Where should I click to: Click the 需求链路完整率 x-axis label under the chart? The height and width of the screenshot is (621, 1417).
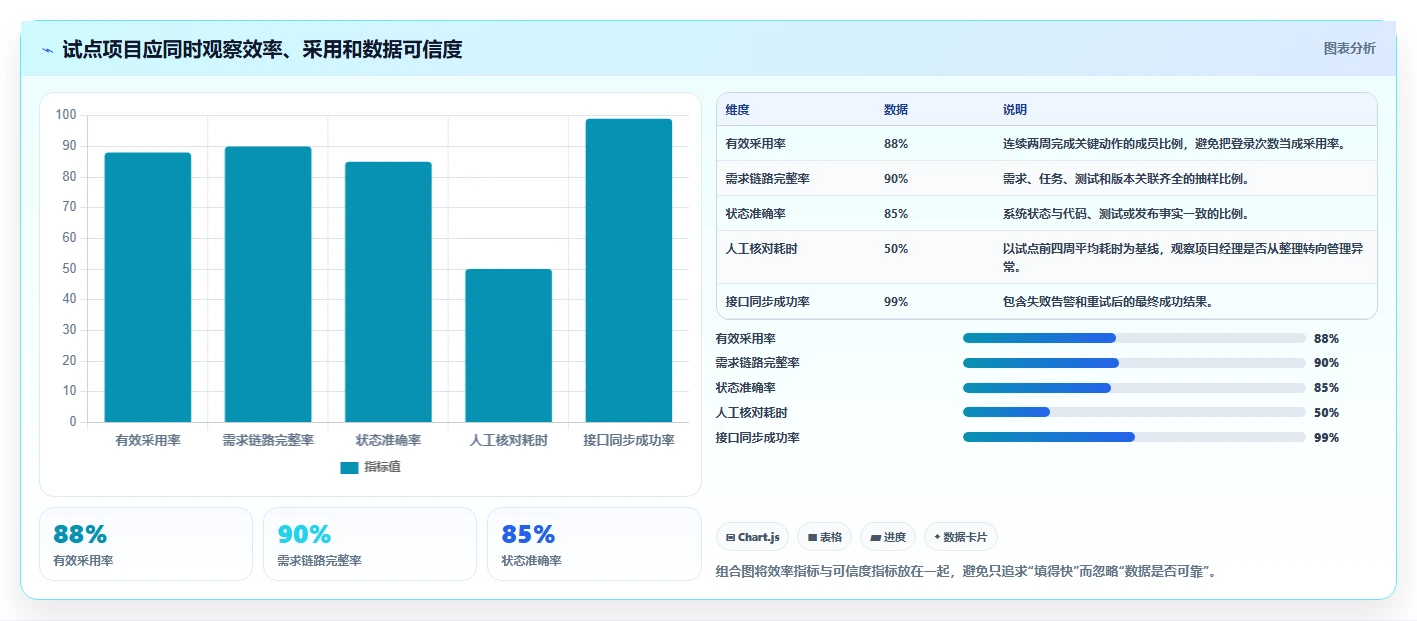pos(268,441)
